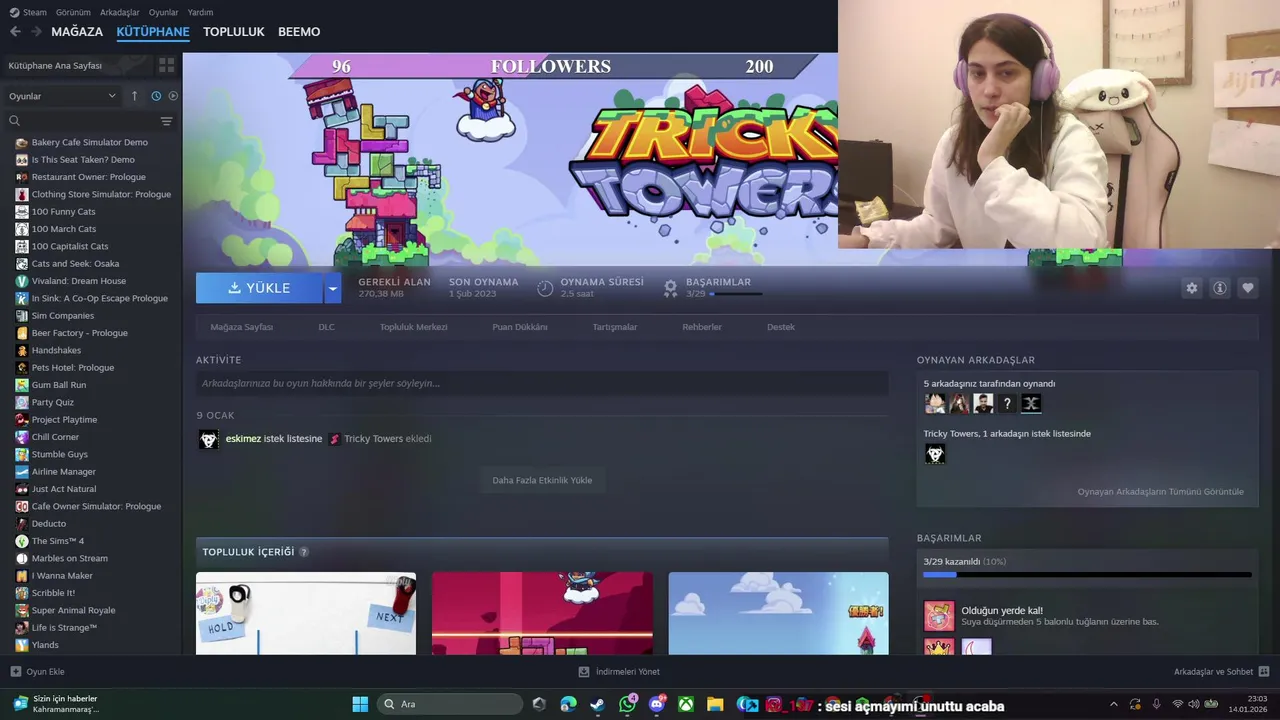Click Daha Fazla Etkinlik Yükle button
The image size is (1280, 720).
[x=542, y=480]
